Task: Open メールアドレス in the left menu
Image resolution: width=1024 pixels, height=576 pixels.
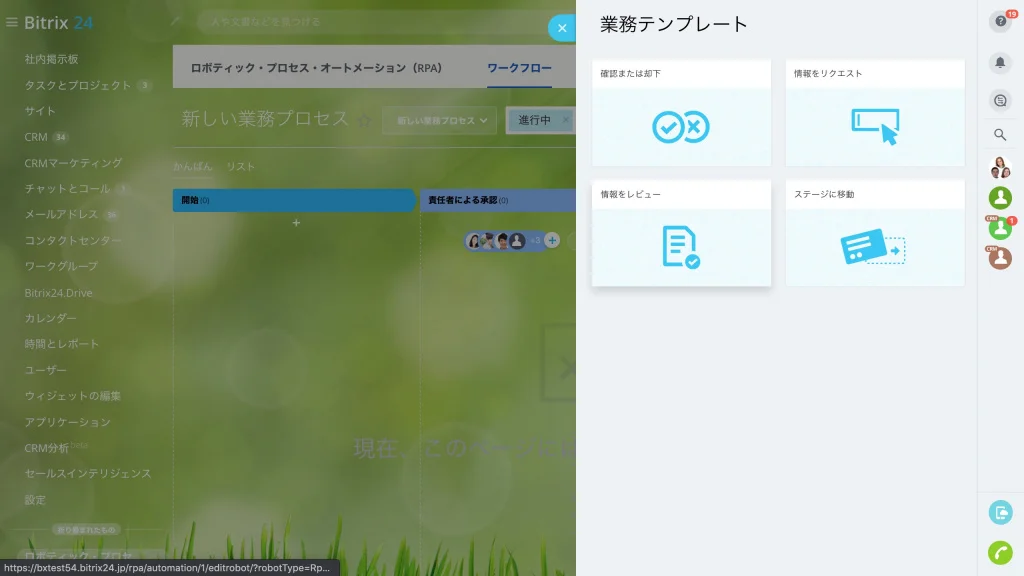Action: (61, 214)
